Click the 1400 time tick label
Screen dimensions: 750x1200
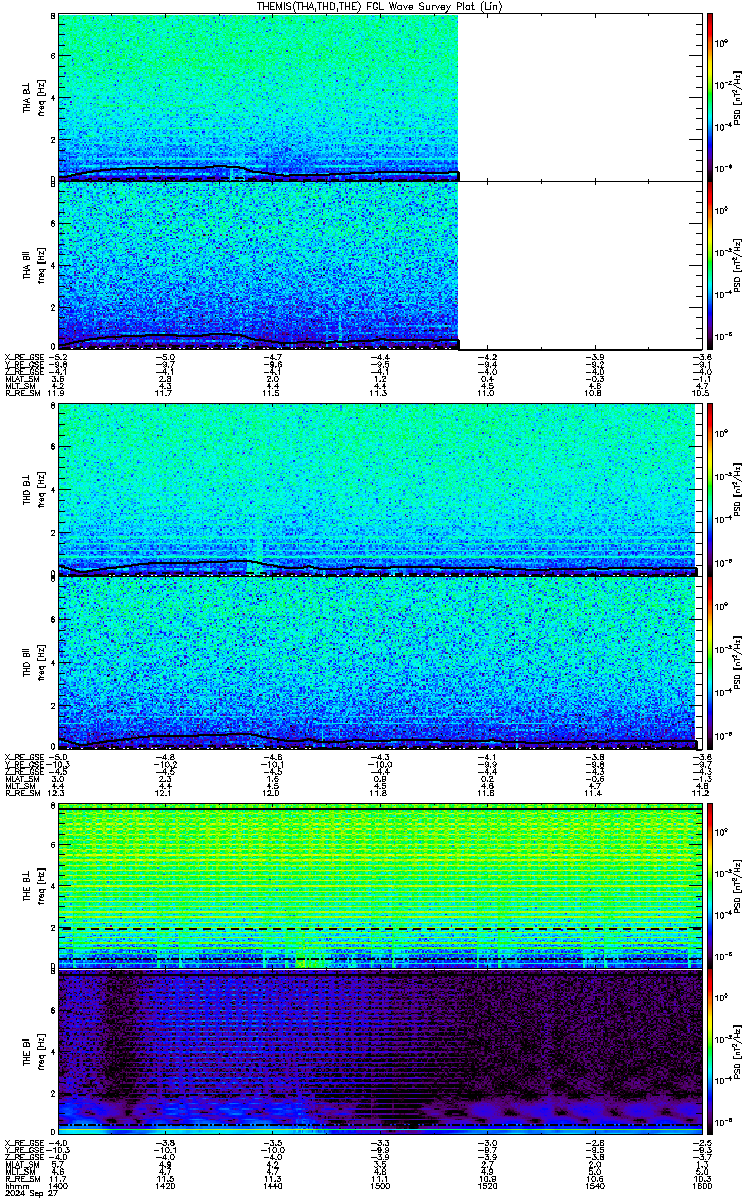tap(58, 1185)
